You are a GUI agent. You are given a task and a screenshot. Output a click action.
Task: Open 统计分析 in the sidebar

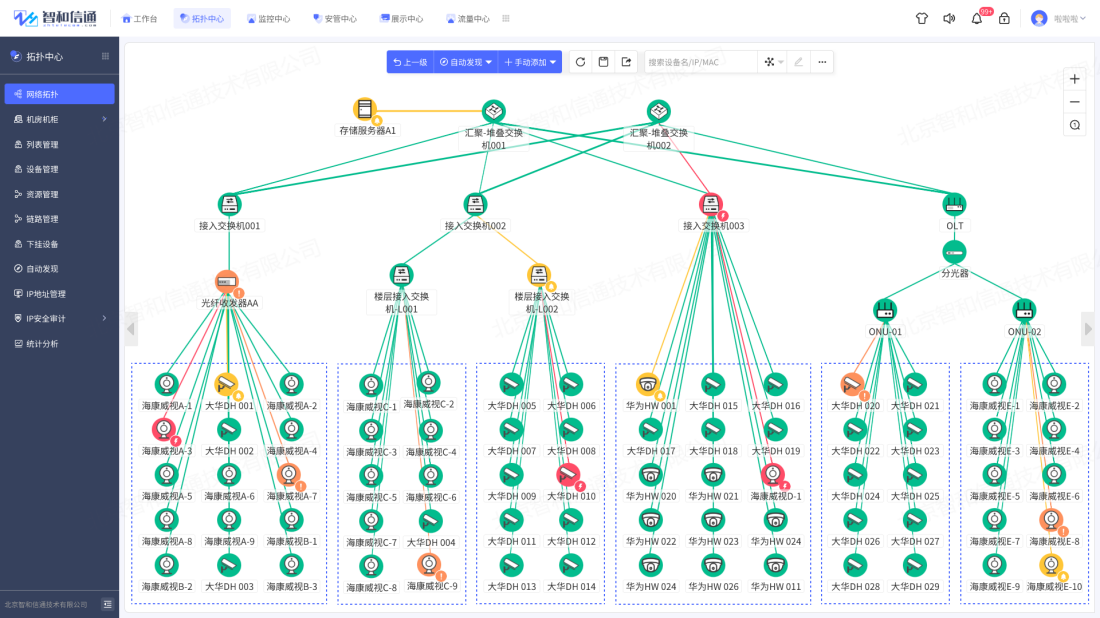(x=60, y=344)
